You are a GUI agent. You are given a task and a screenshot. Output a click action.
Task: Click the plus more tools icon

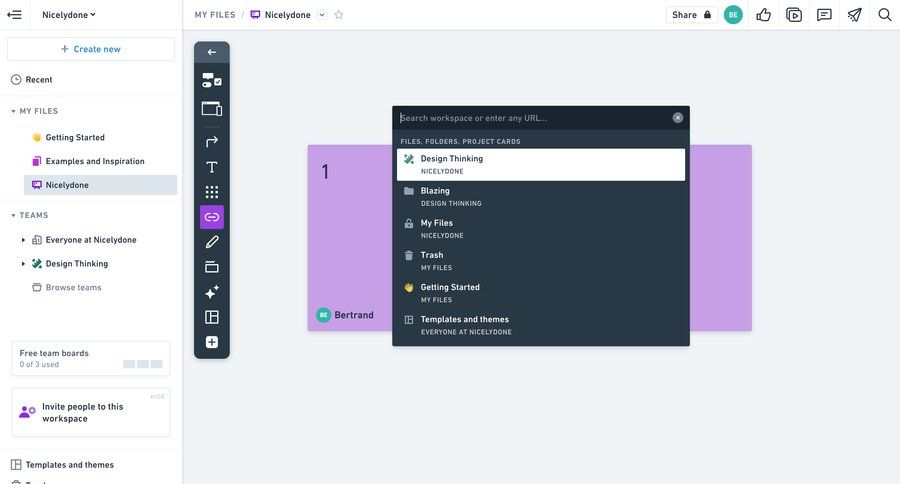(212, 342)
